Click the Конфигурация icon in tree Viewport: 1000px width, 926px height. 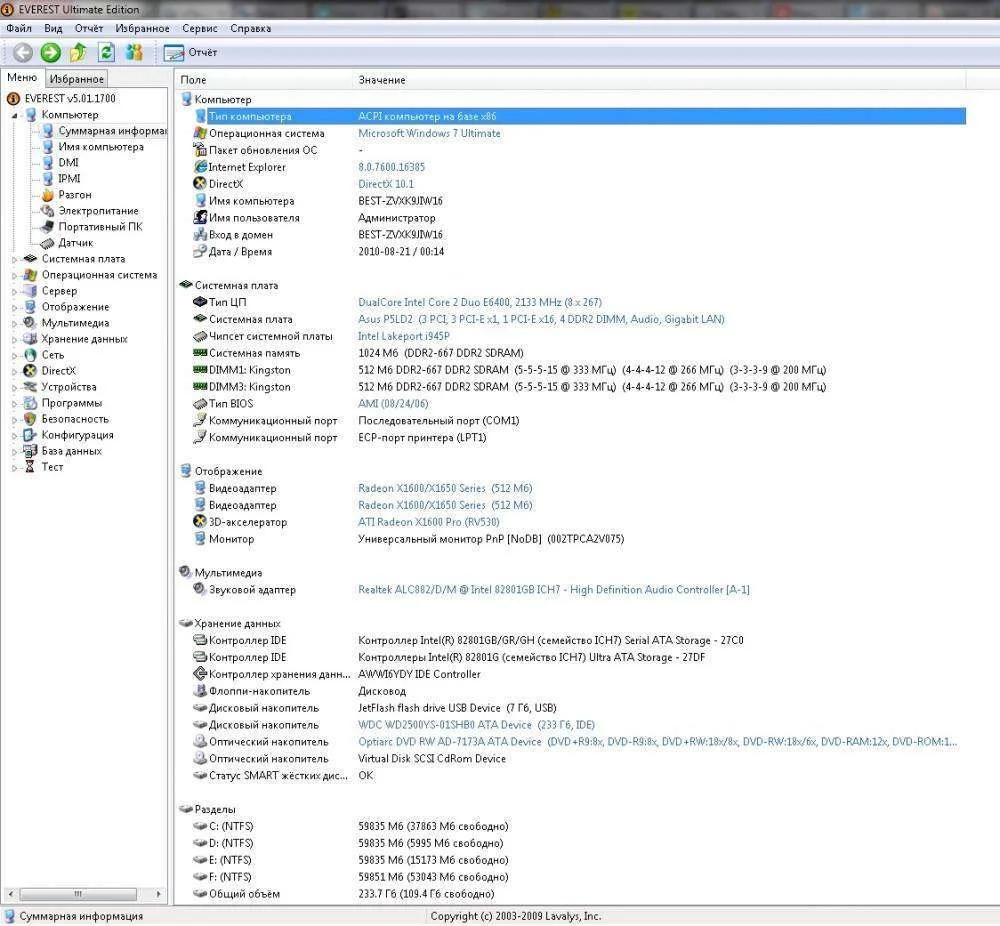pos(30,435)
